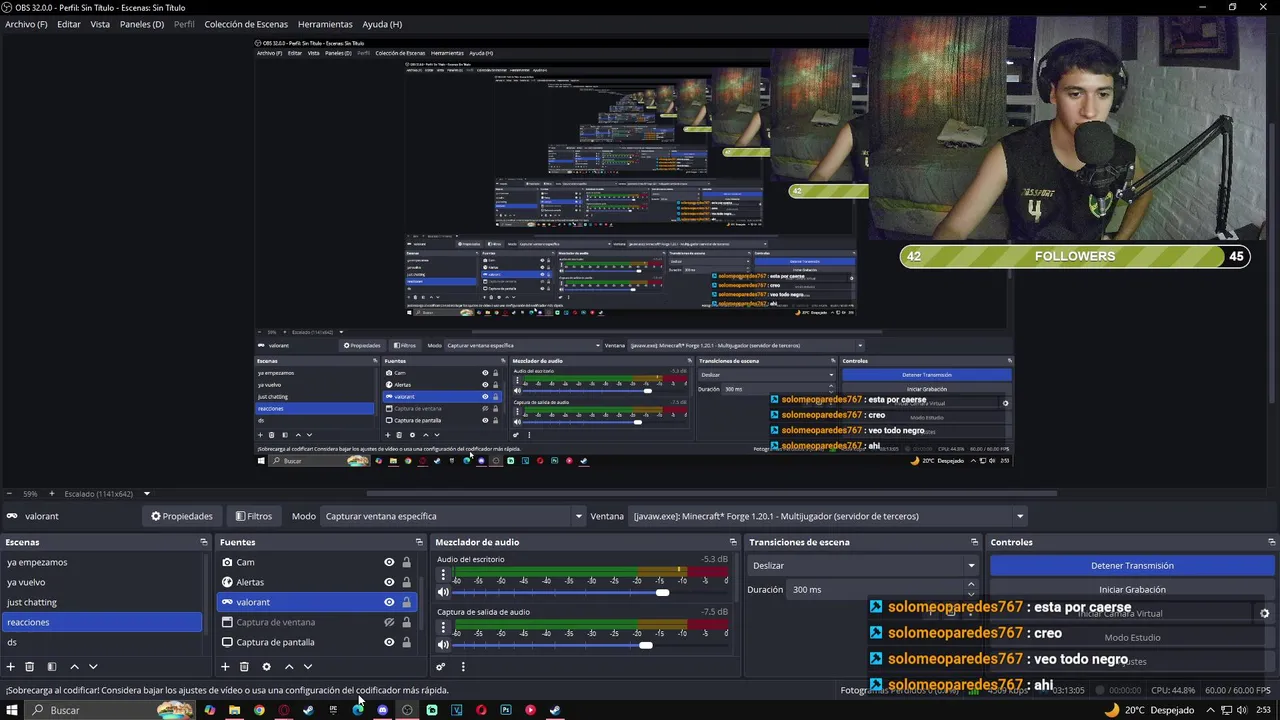Hide the valorant source
This screenshot has height=720, width=1280.
click(389, 602)
